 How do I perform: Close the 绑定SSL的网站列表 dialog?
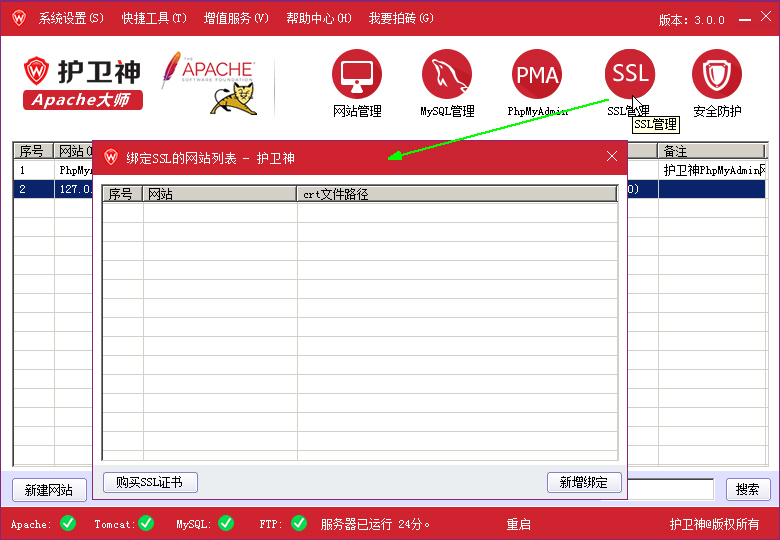coord(612,157)
